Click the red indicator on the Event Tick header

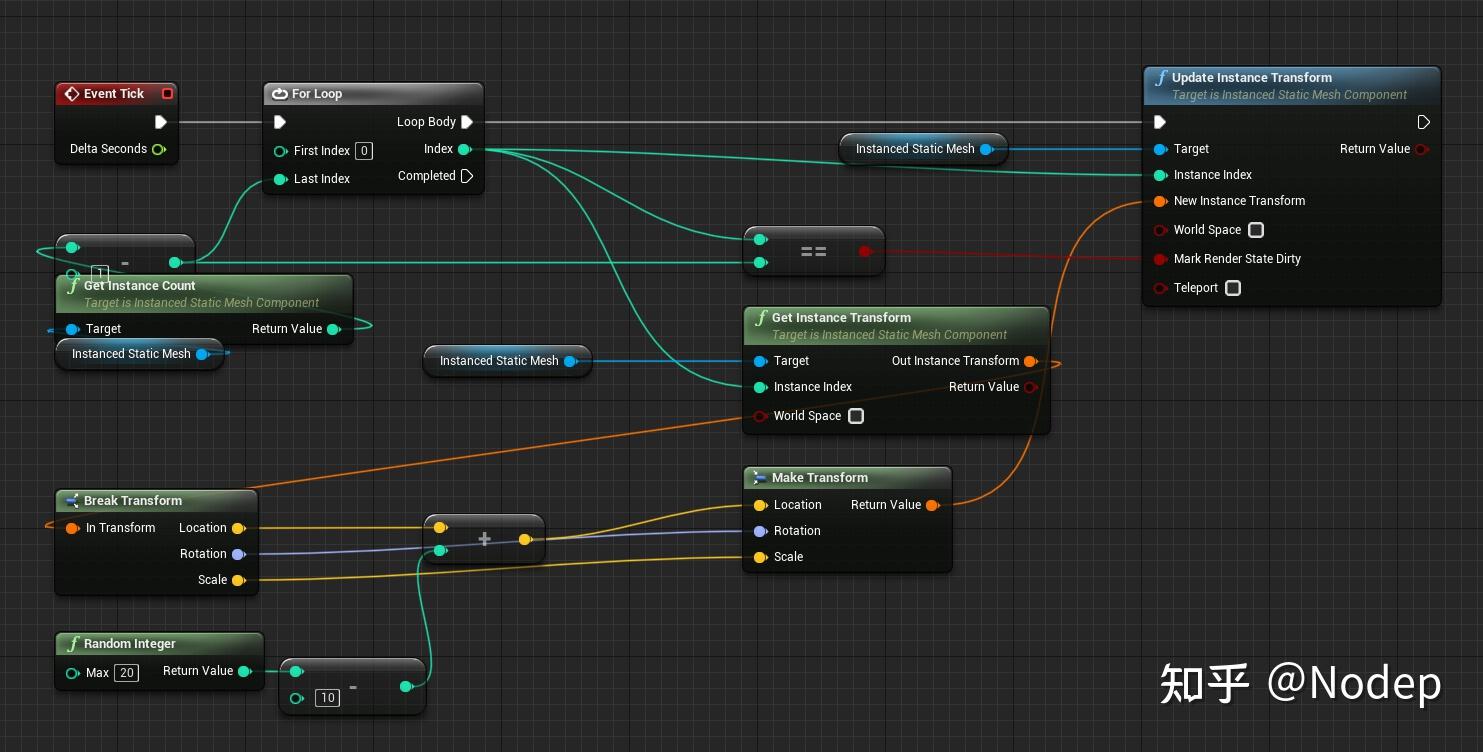pos(167,92)
